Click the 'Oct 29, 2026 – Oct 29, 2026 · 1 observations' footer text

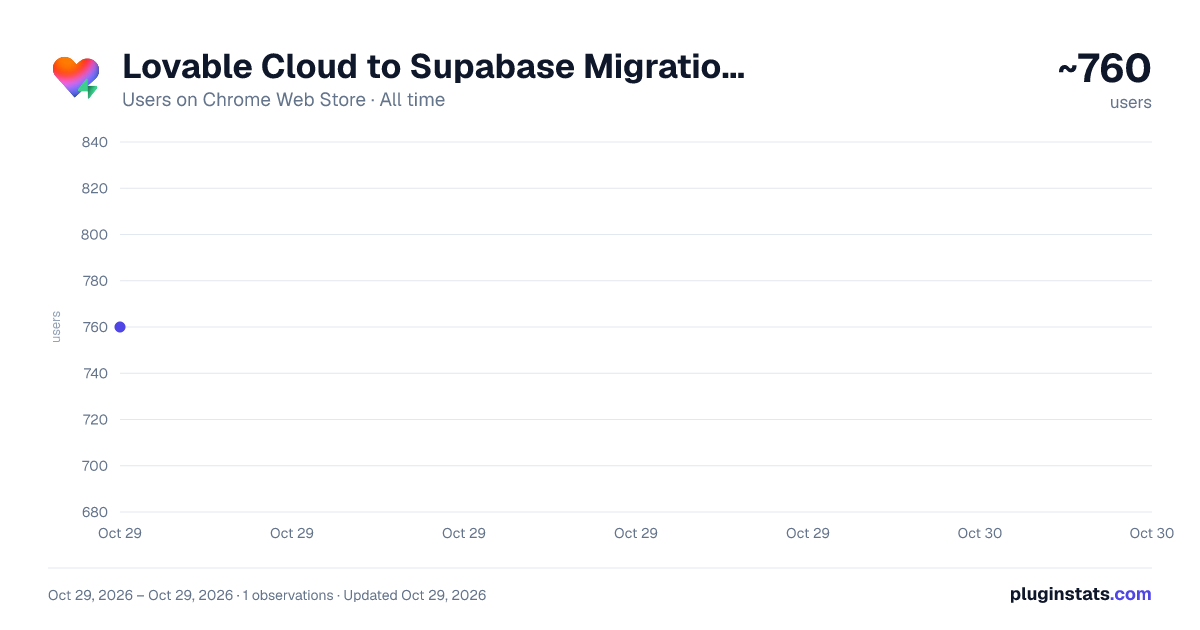tap(191, 595)
